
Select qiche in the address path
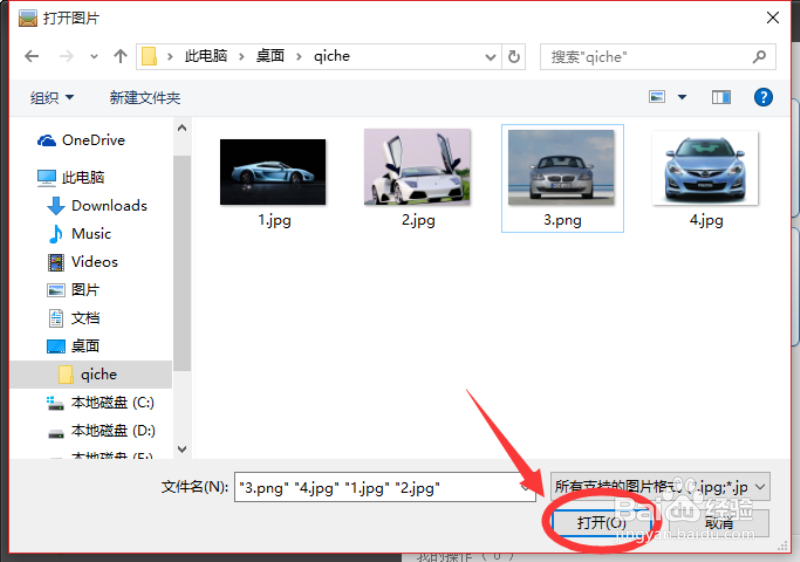click(x=332, y=56)
